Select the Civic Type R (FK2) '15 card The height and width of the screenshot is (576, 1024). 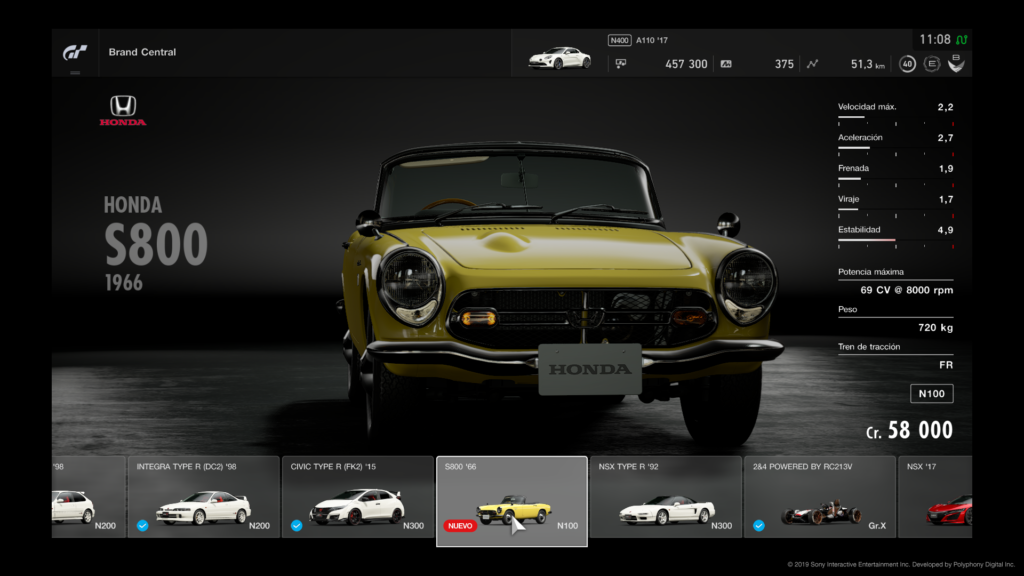[358, 497]
